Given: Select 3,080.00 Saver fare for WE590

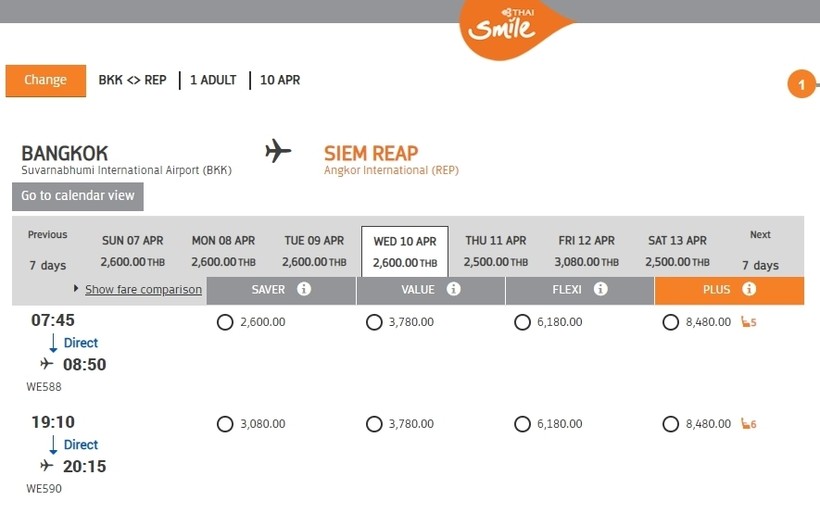Looking at the screenshot, I should (x=225, y=424).
